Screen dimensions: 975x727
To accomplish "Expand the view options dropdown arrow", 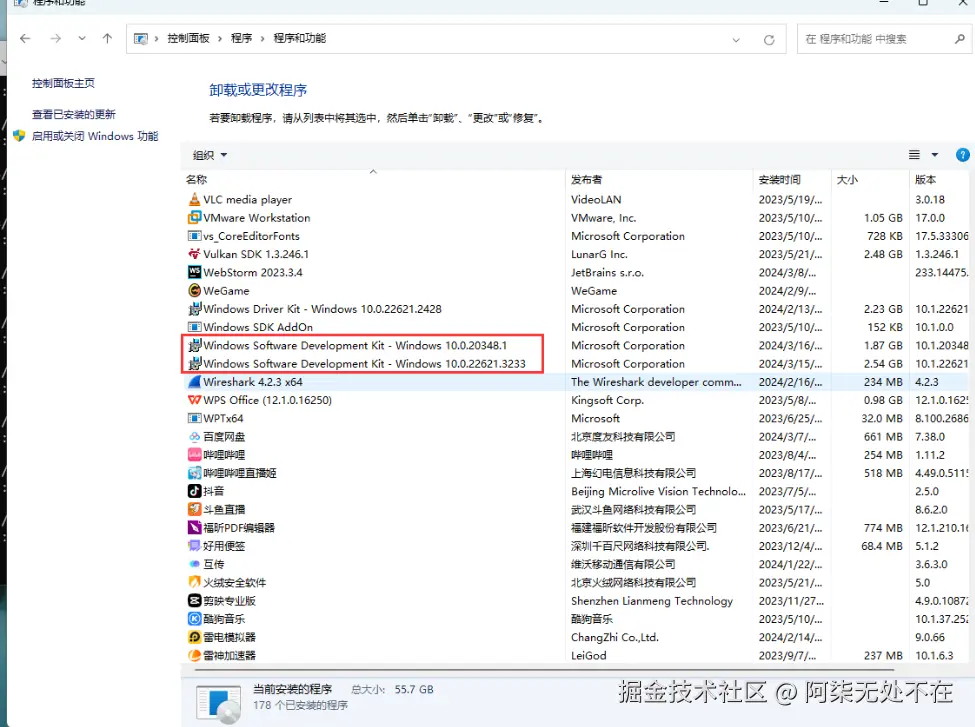I will point(935,155).
